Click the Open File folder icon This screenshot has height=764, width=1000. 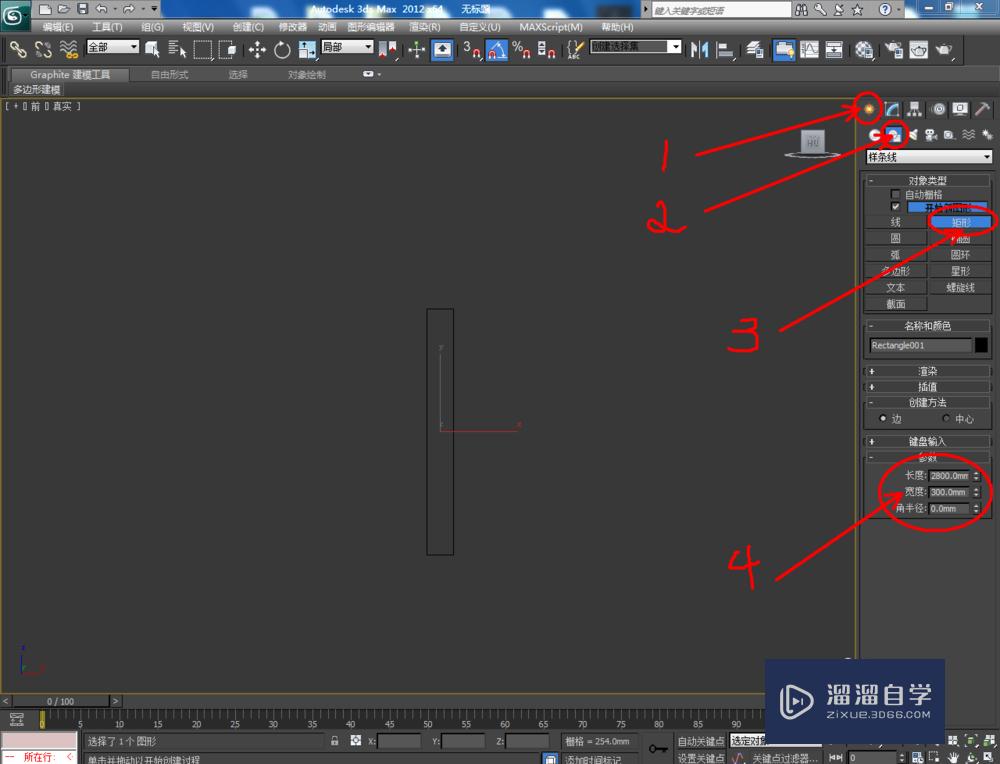click(63, 10)
